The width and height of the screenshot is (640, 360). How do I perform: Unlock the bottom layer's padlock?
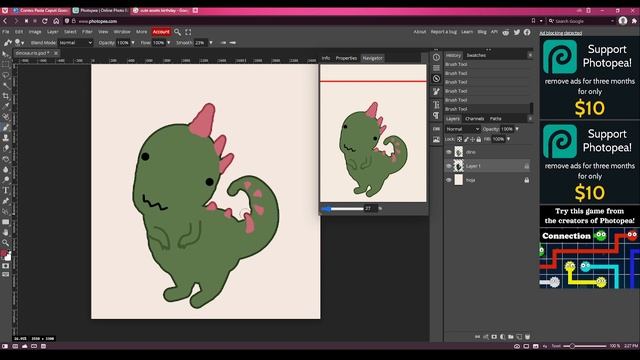[527, 180]
